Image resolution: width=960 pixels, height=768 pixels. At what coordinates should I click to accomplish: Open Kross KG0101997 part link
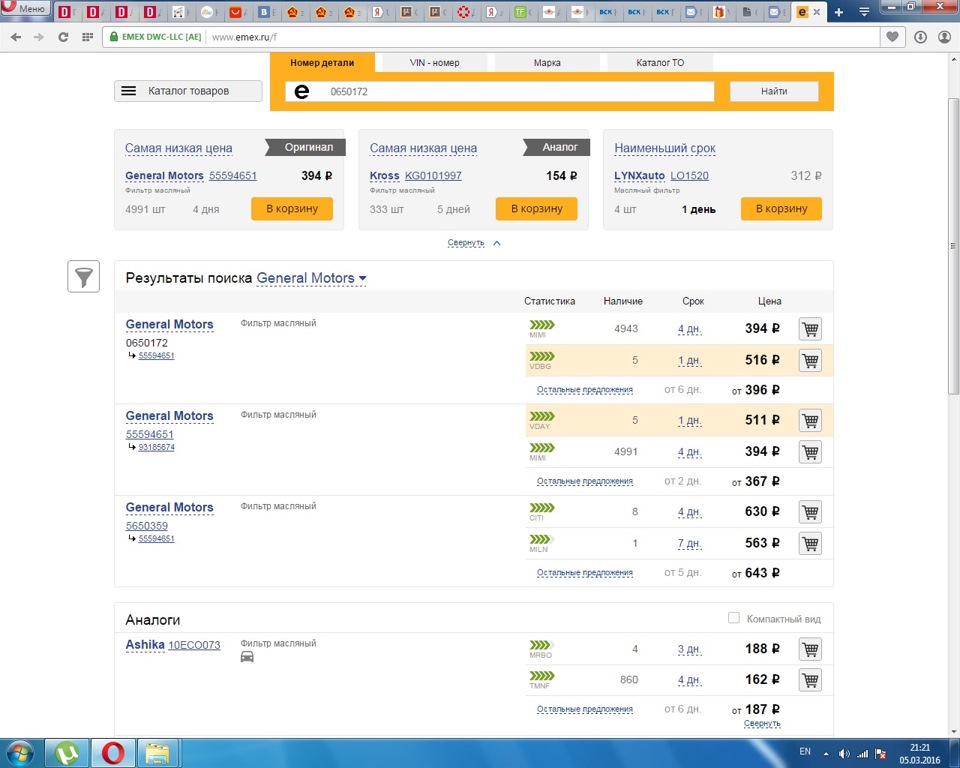pyautogui.click(x=433, y=176)
